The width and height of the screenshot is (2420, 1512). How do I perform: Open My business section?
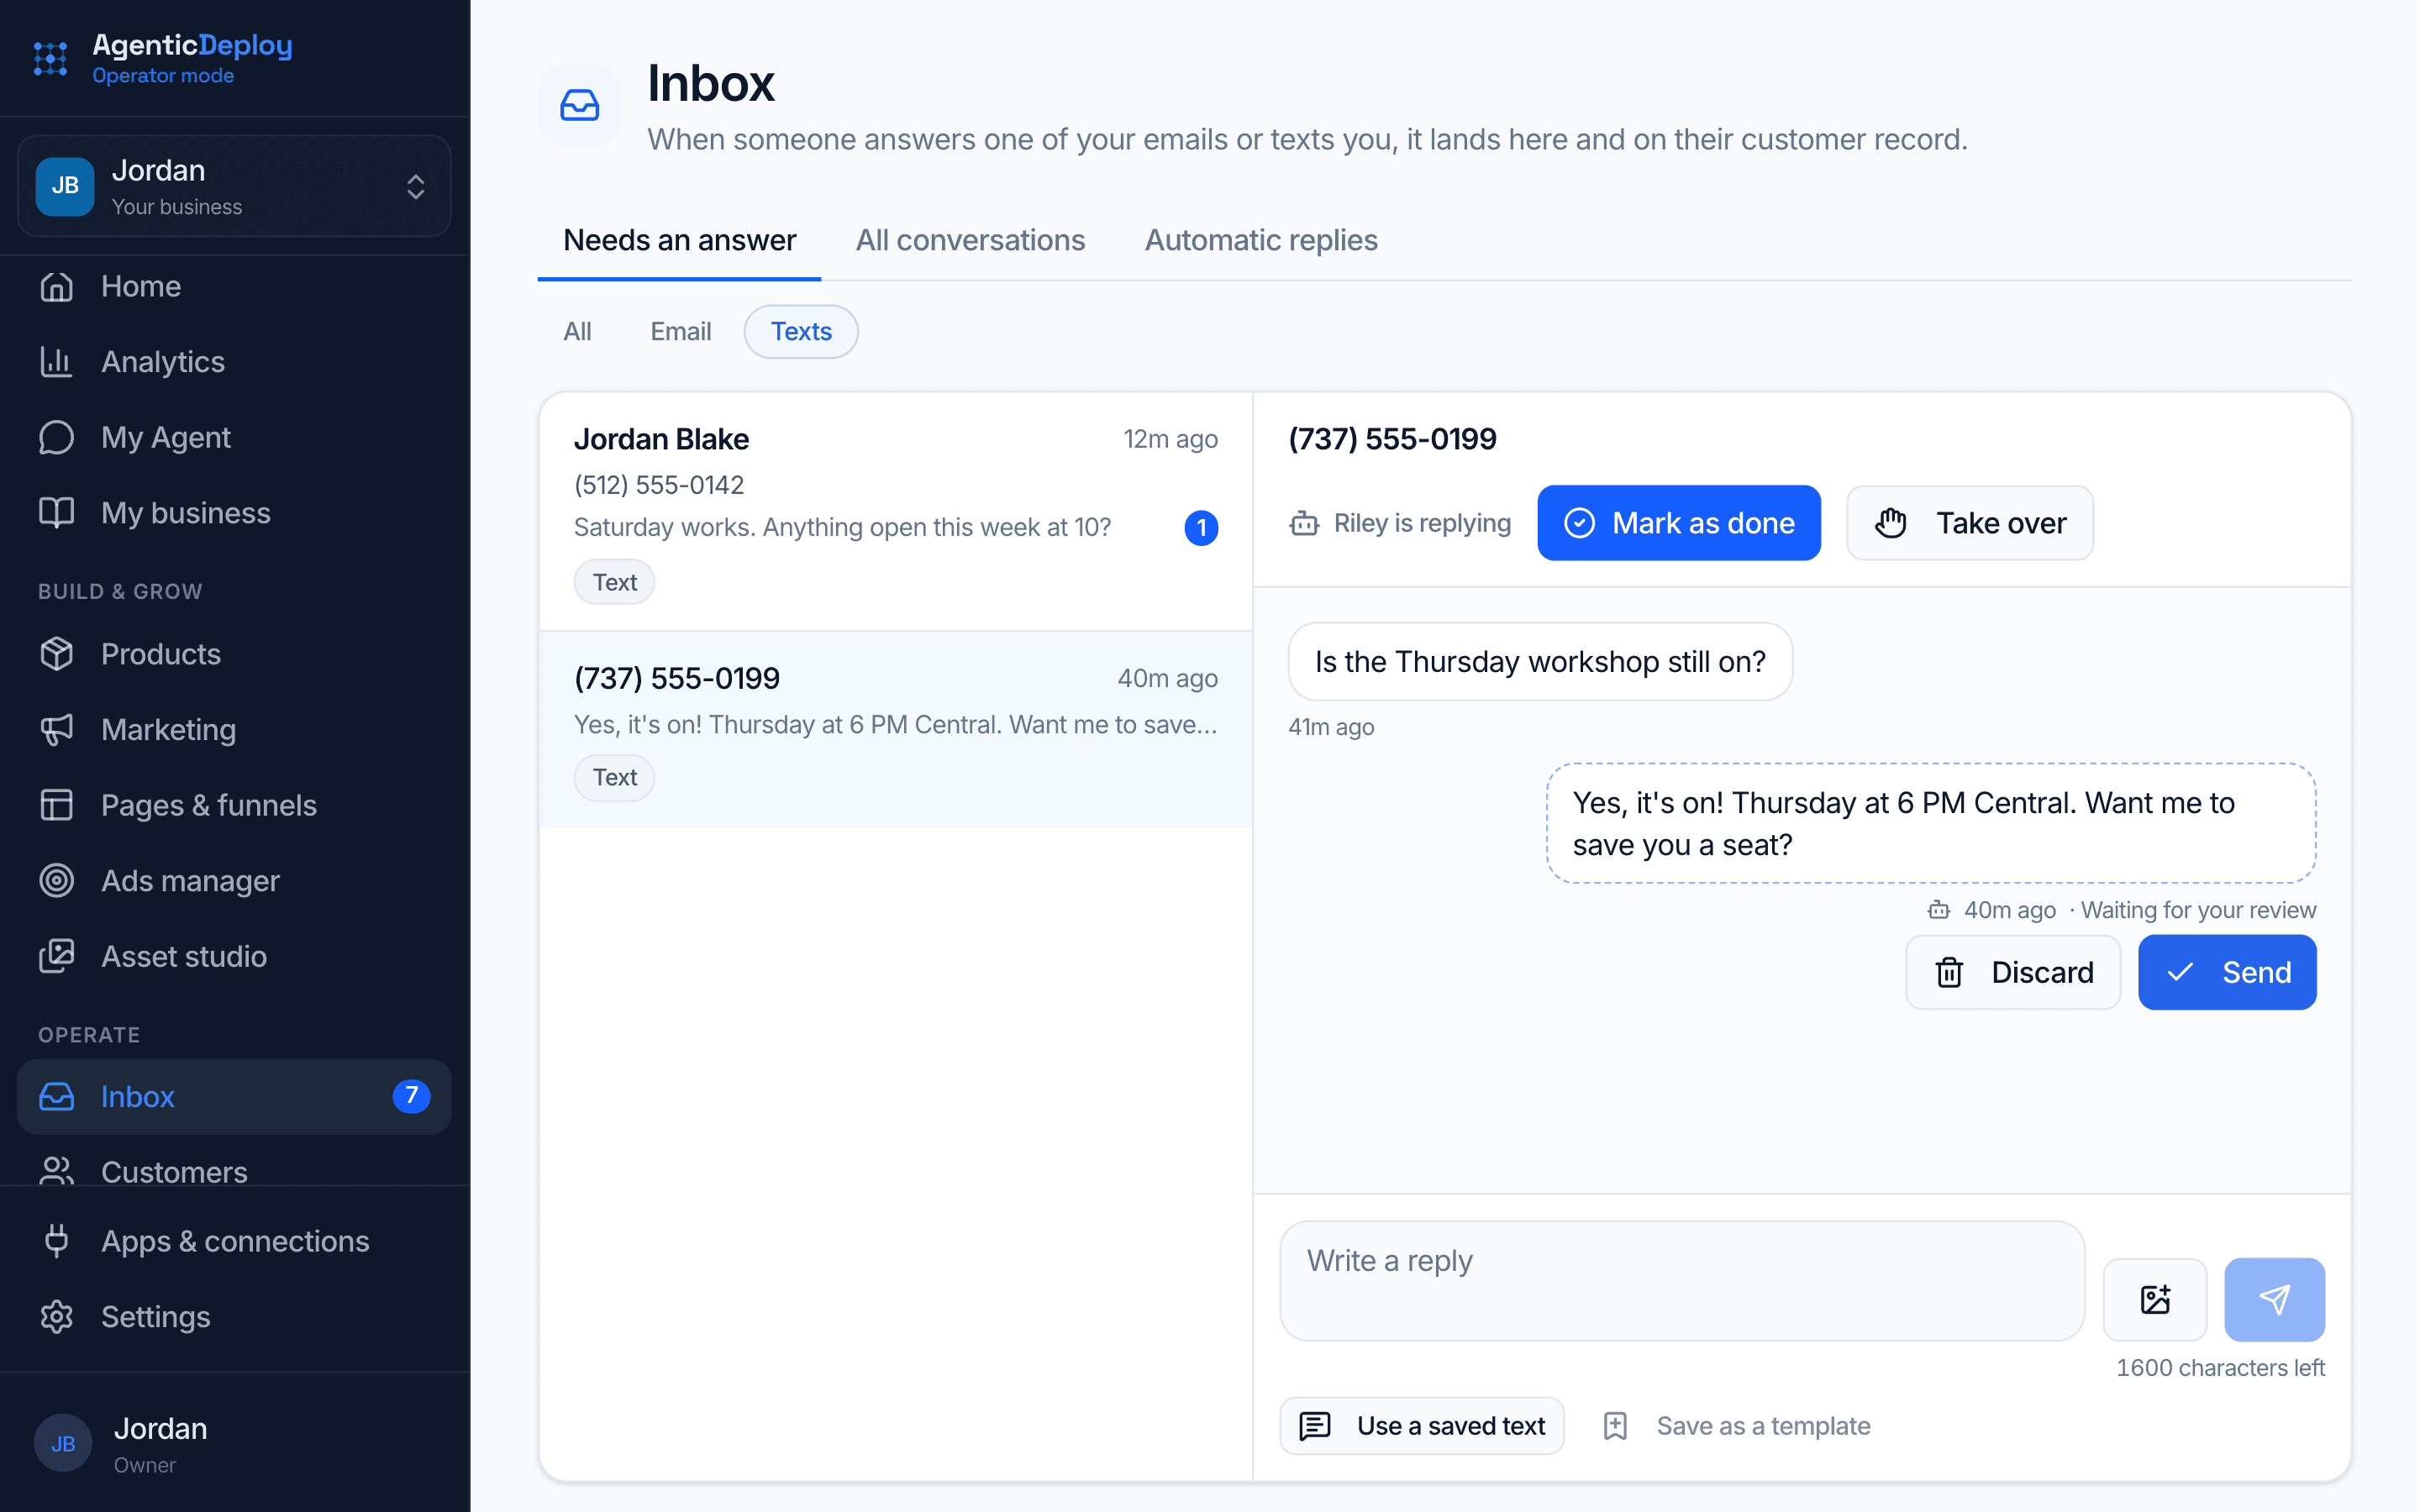click(x=234, y=513)
